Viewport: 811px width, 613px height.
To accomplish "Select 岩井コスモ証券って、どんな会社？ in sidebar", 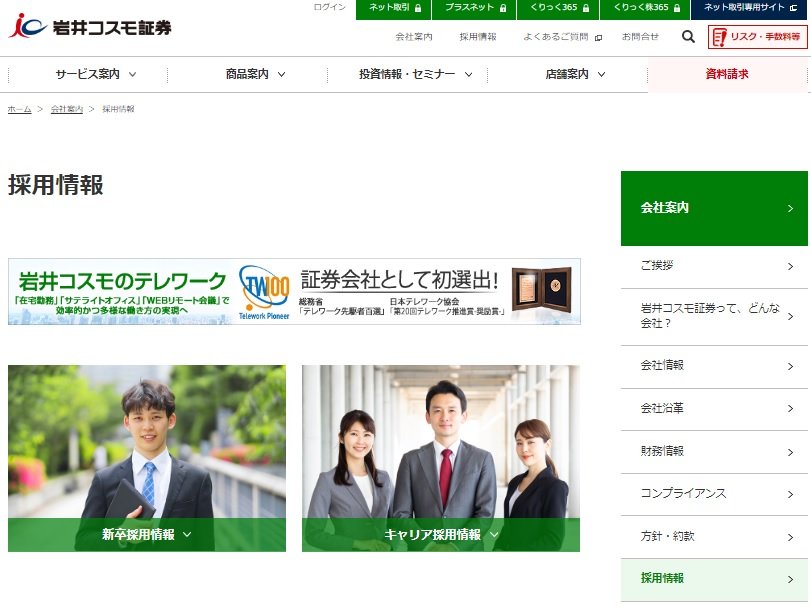I will (714, 316).
